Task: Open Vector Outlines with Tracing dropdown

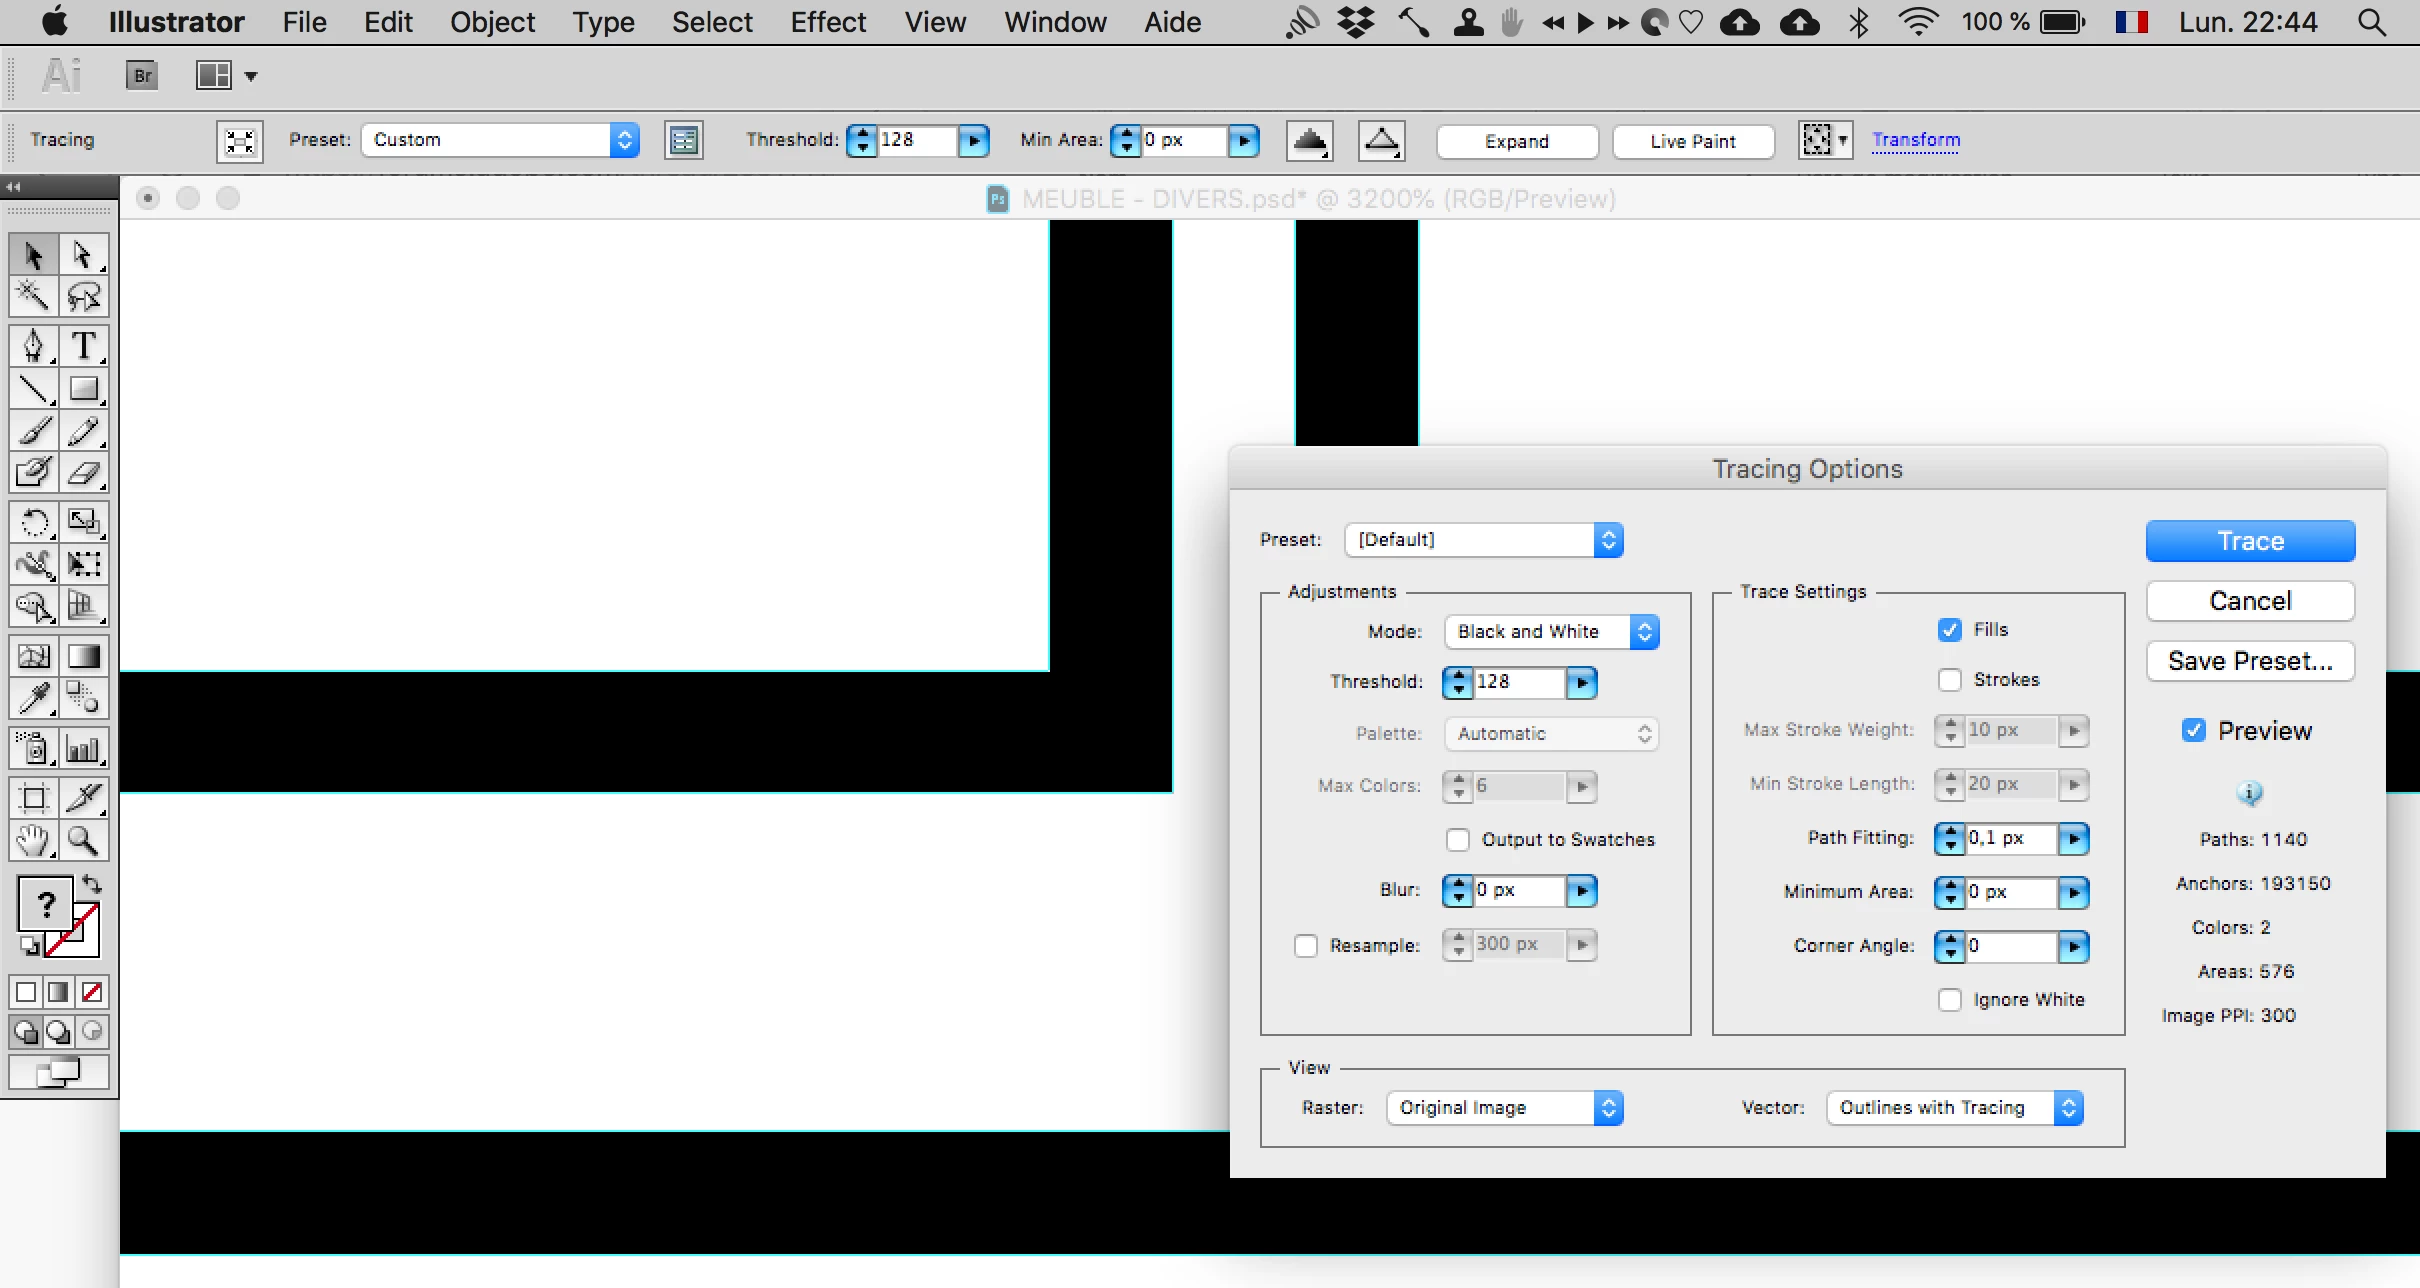Action: tap(1954, 1108)
